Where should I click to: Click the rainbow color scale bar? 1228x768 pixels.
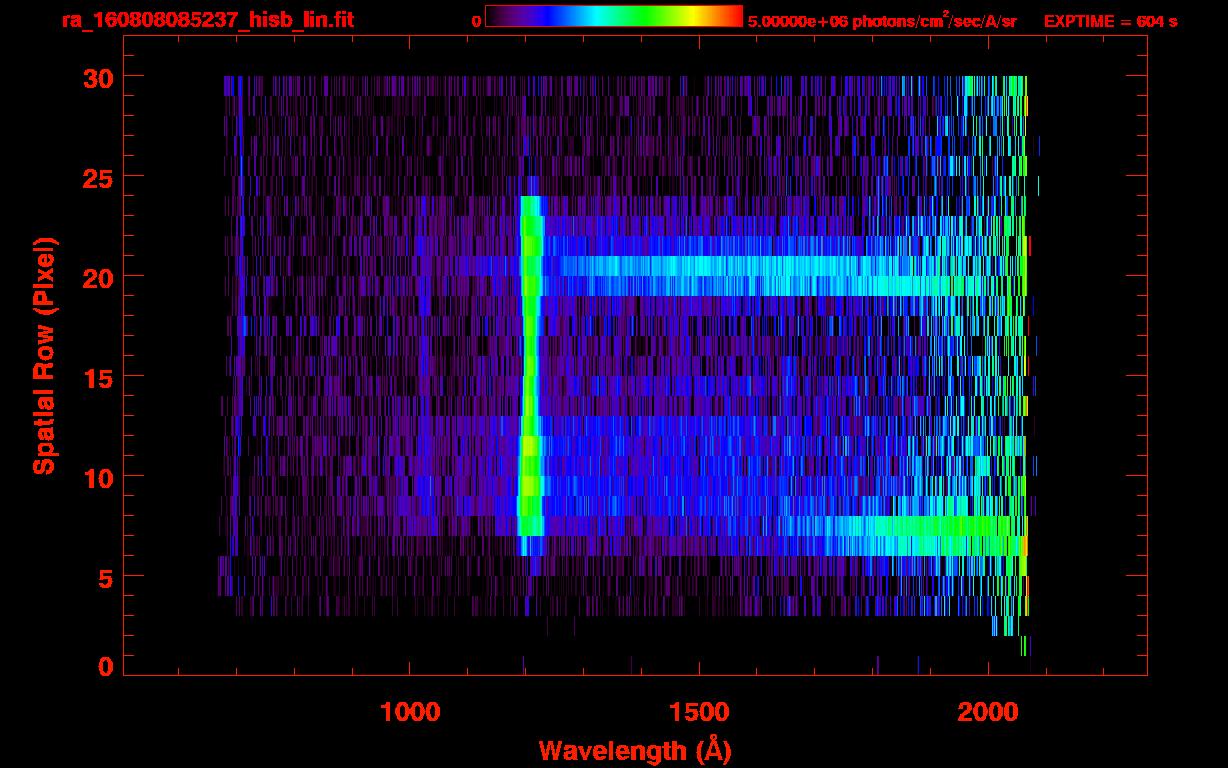click(x=614, y=17)
